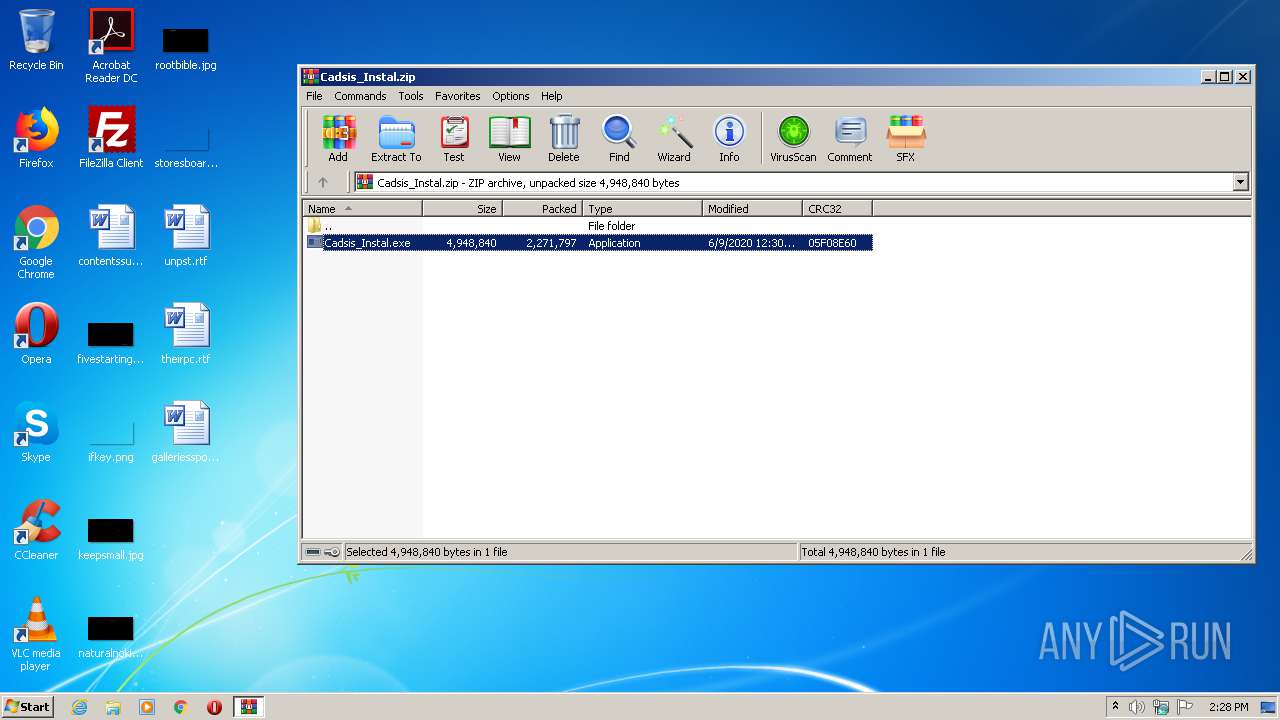
Task: Open galleriesspo... document on desktop
Action: click(186, 432)
